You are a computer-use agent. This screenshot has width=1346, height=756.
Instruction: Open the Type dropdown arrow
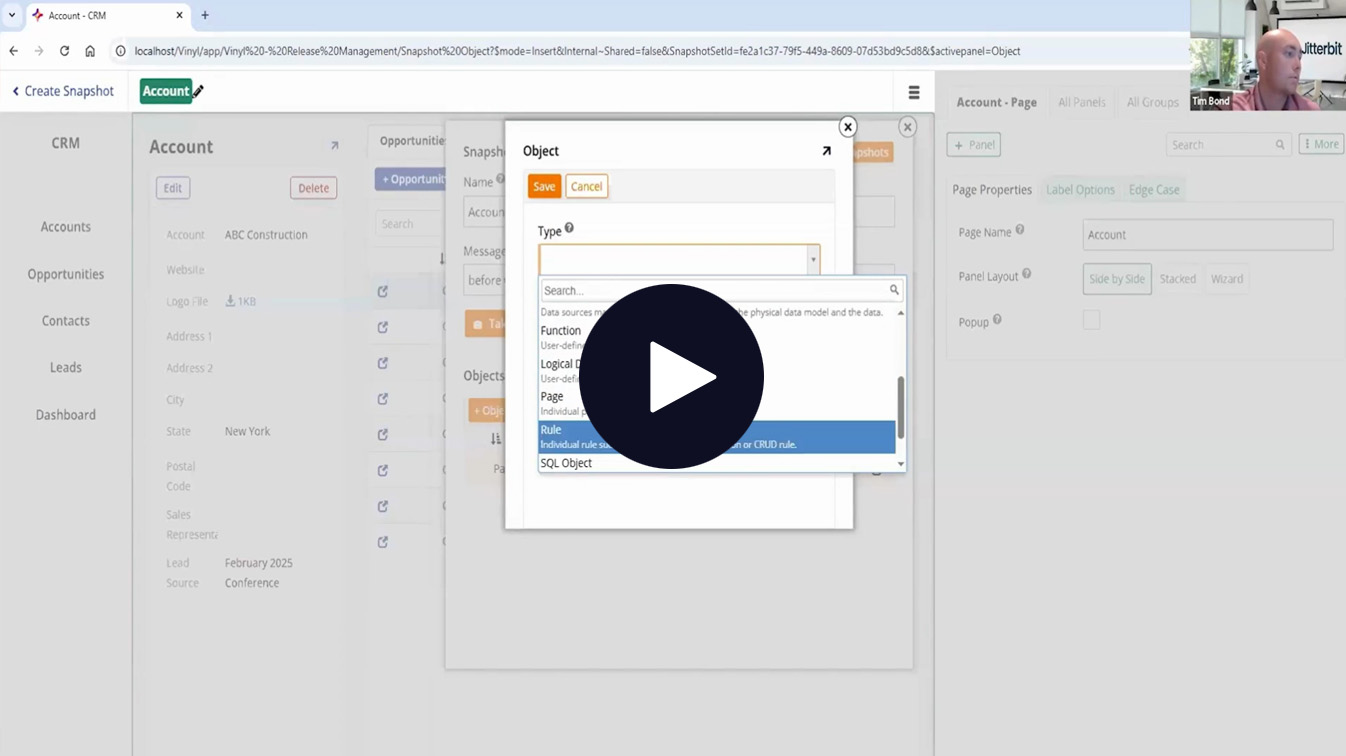tap(812, 260)
